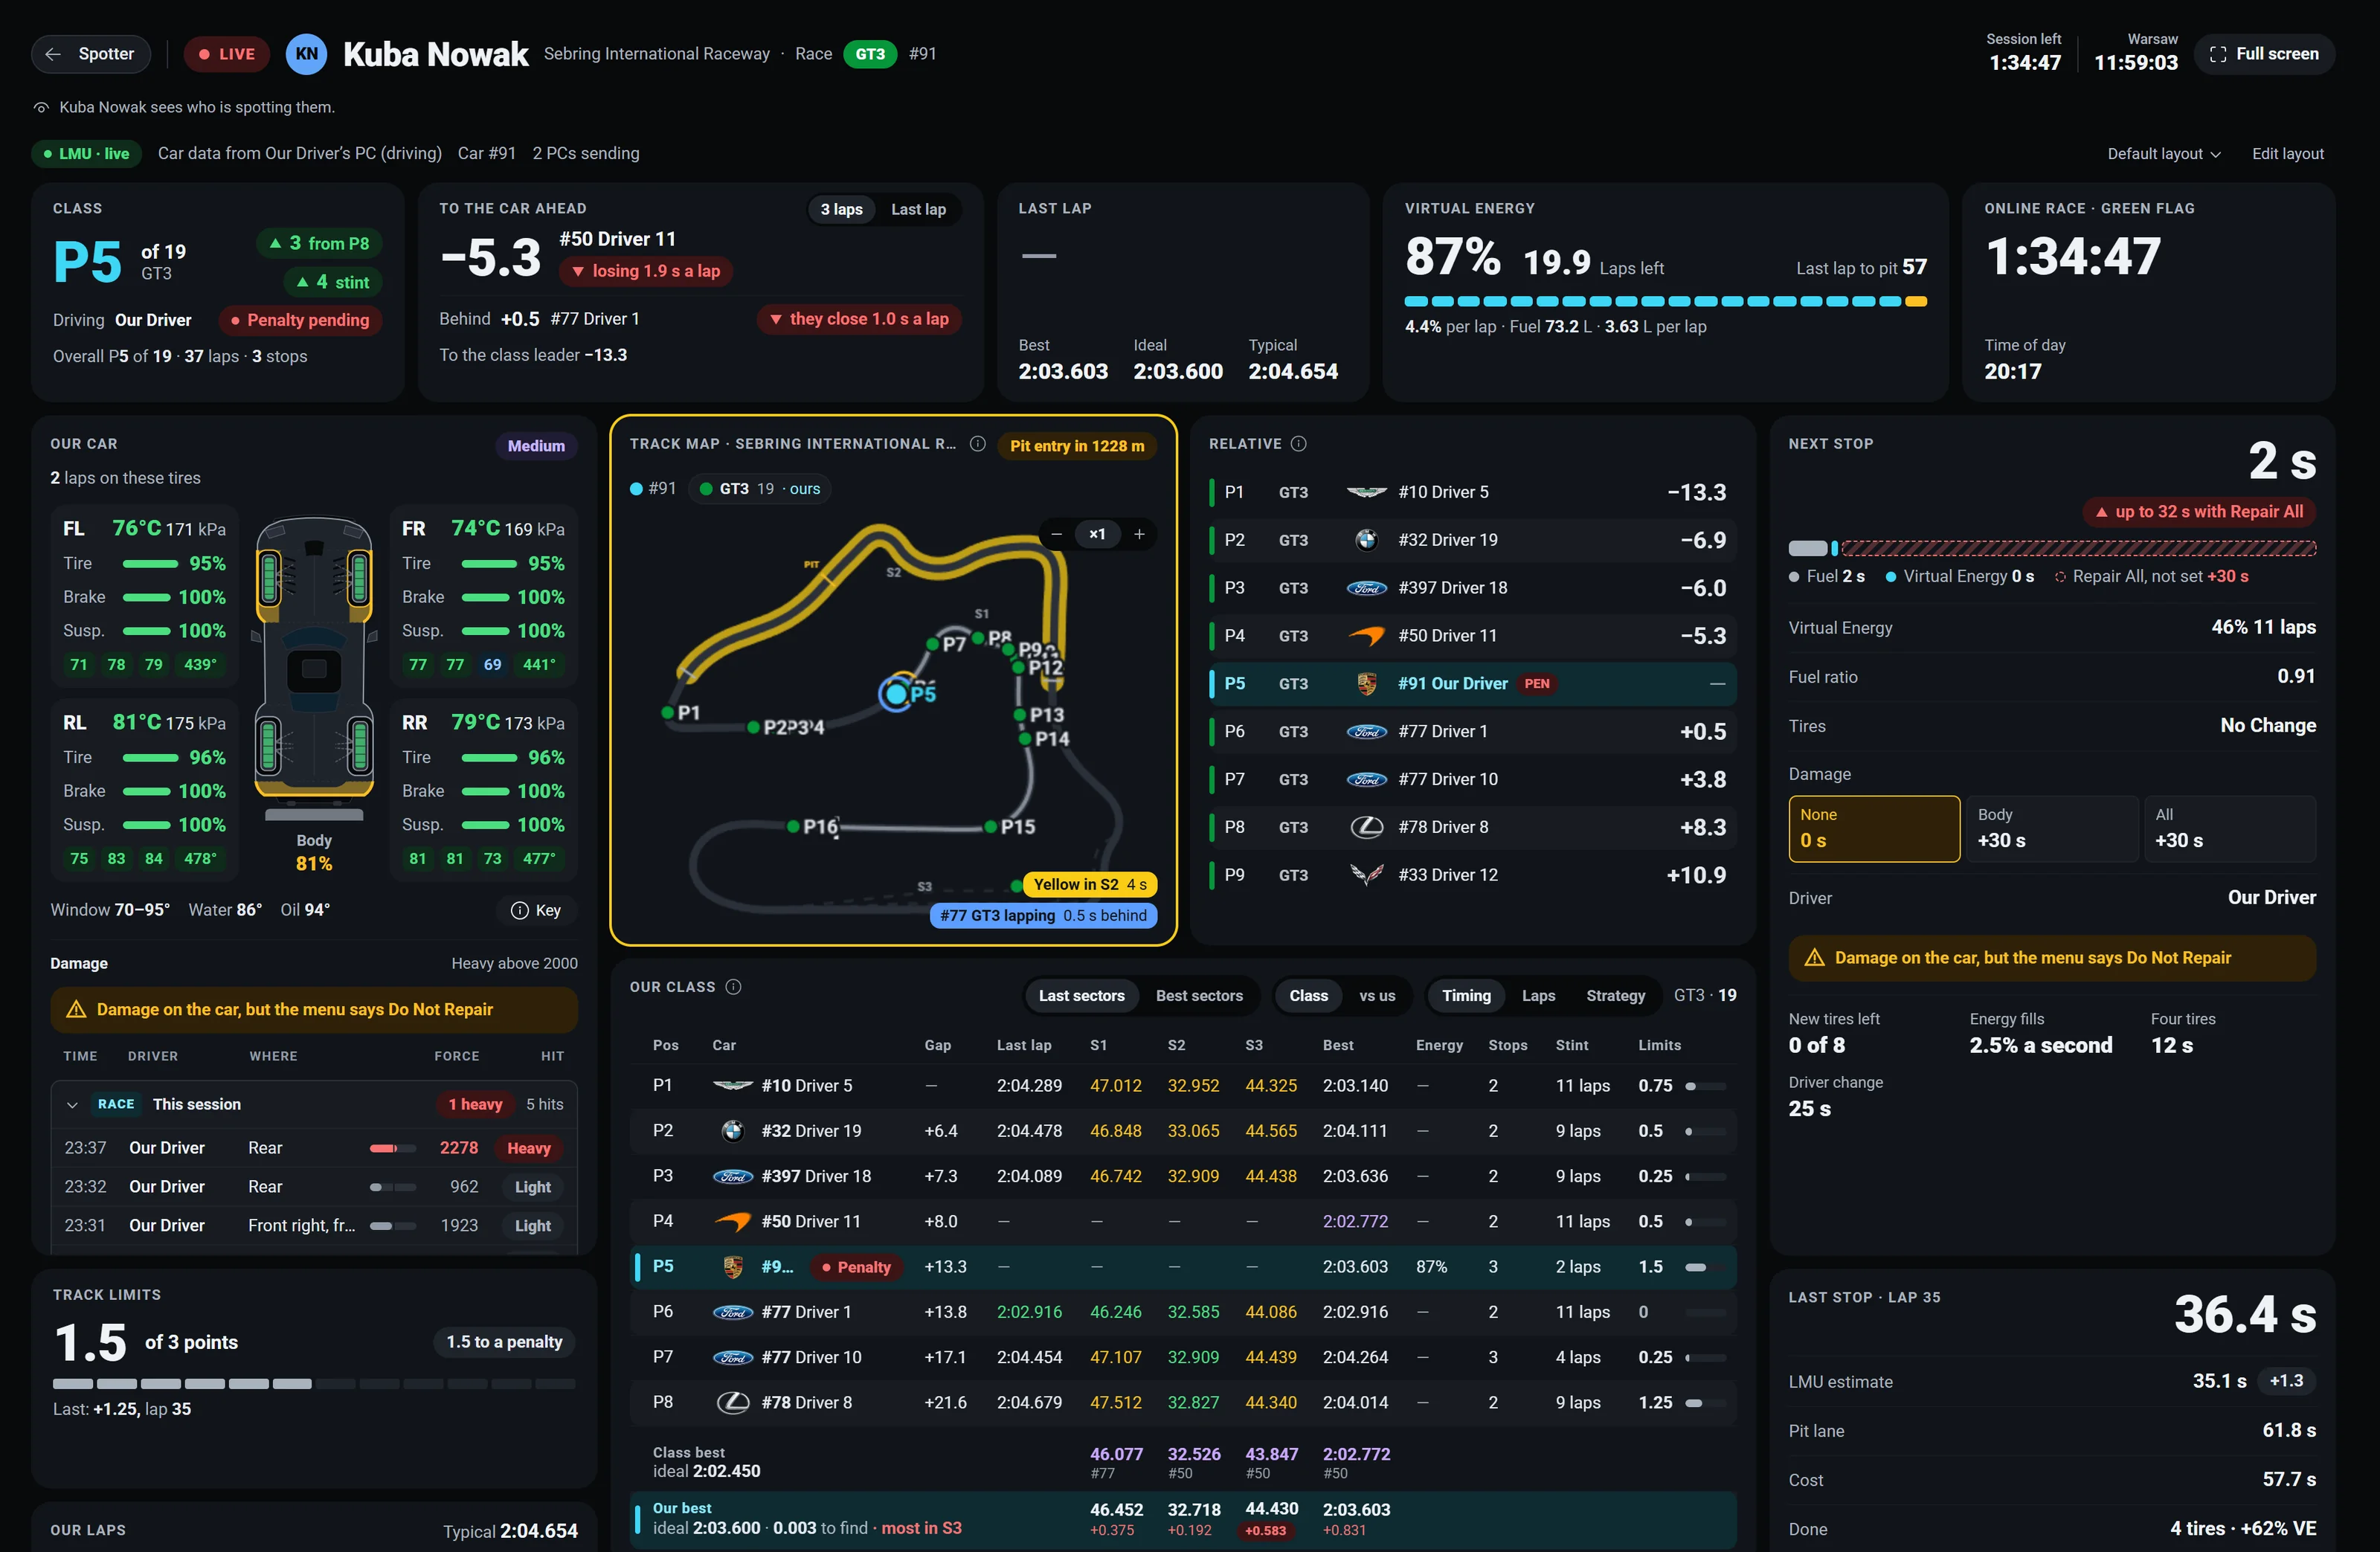Screen dimensions: 2380x1552
Task: Click the BMW logo in class table P2 row
Action: 733,1131
